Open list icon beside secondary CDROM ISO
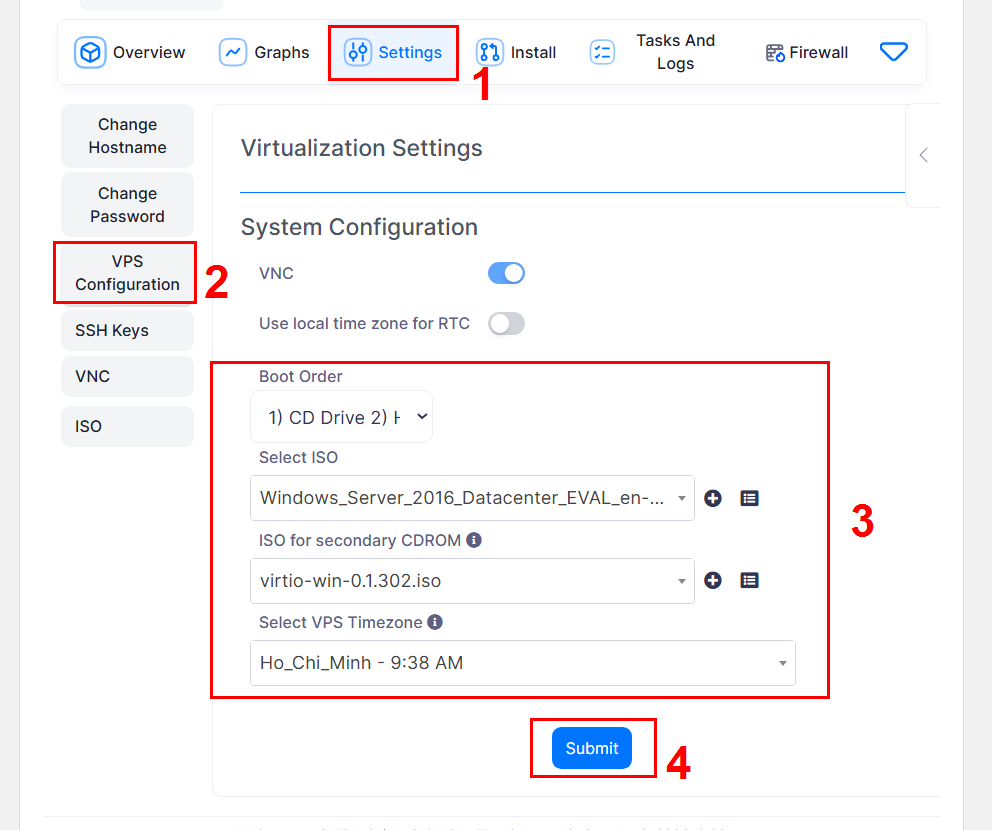 pos(750,581)
